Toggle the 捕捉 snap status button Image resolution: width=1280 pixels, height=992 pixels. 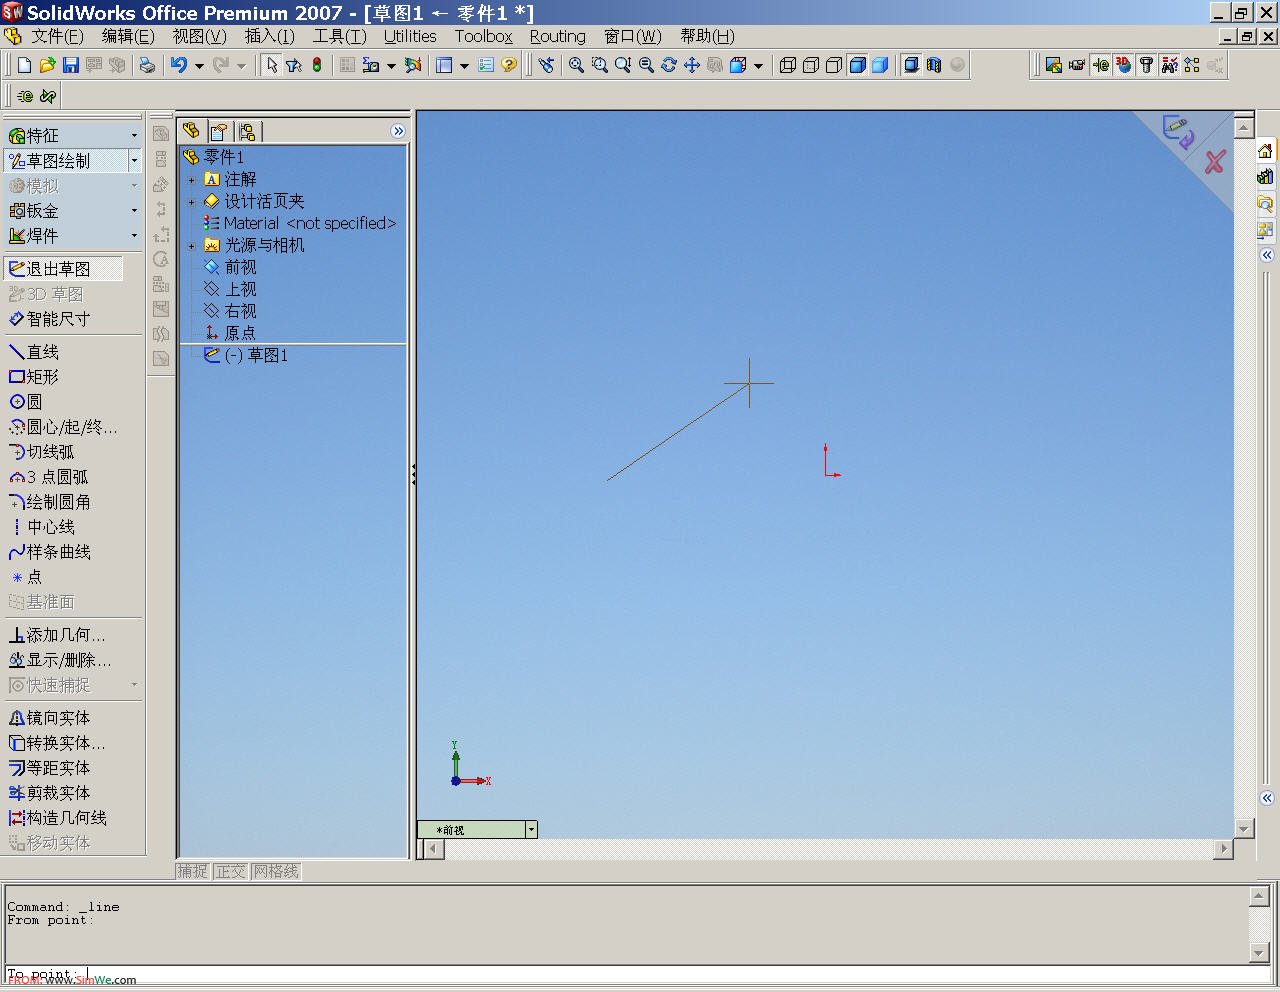click(193, 871)
